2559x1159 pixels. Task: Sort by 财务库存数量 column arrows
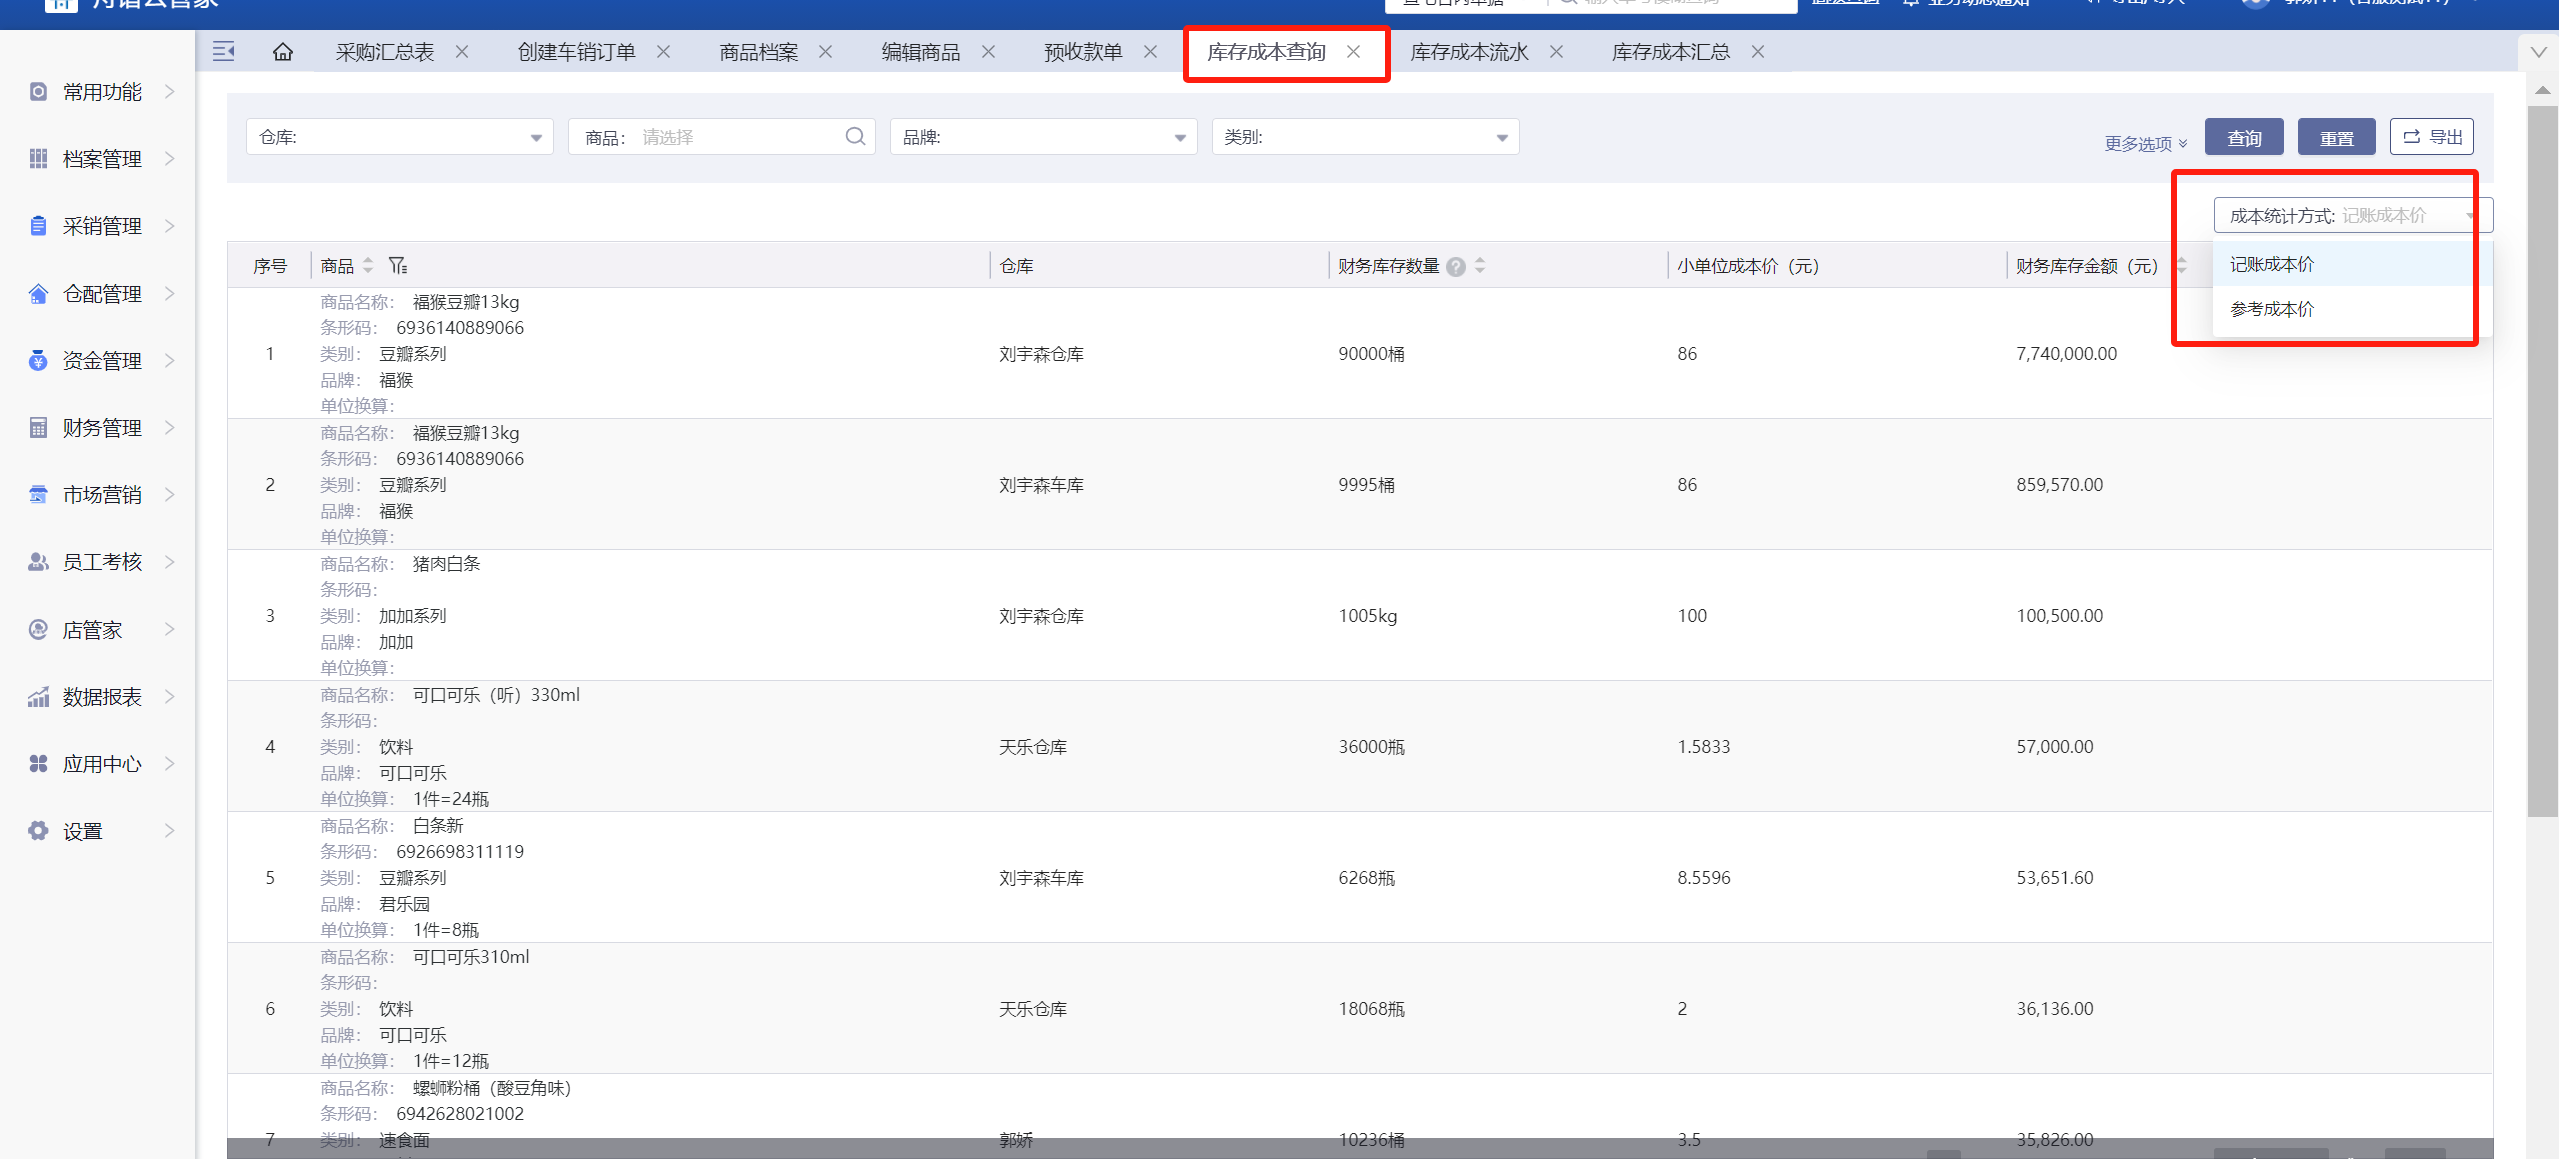(1480, 266)
